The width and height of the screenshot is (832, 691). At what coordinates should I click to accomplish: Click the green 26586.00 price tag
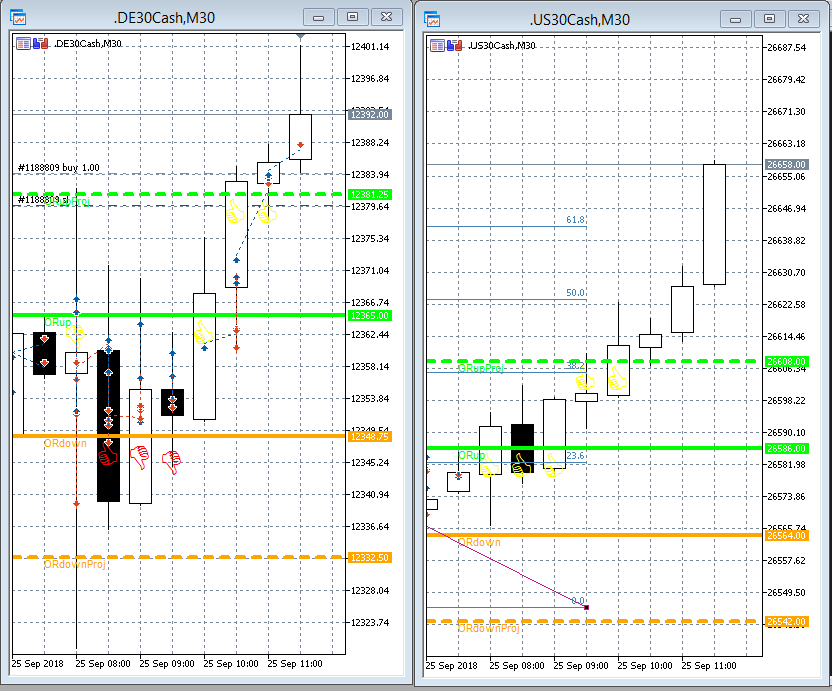(787, 449)
